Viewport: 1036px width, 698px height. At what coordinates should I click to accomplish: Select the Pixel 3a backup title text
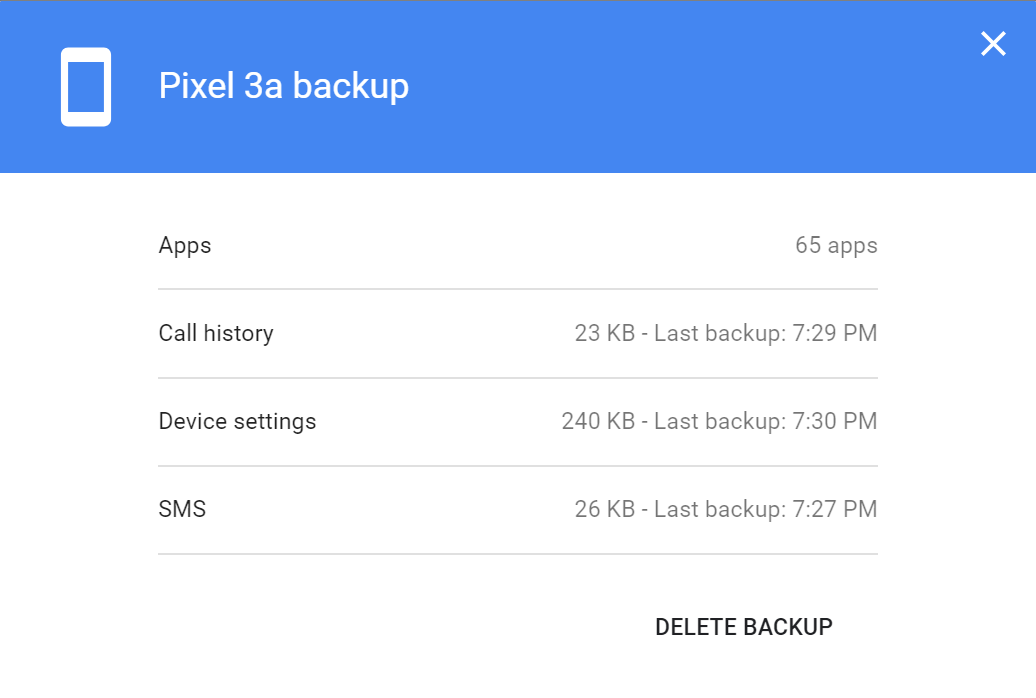(283, 86)
